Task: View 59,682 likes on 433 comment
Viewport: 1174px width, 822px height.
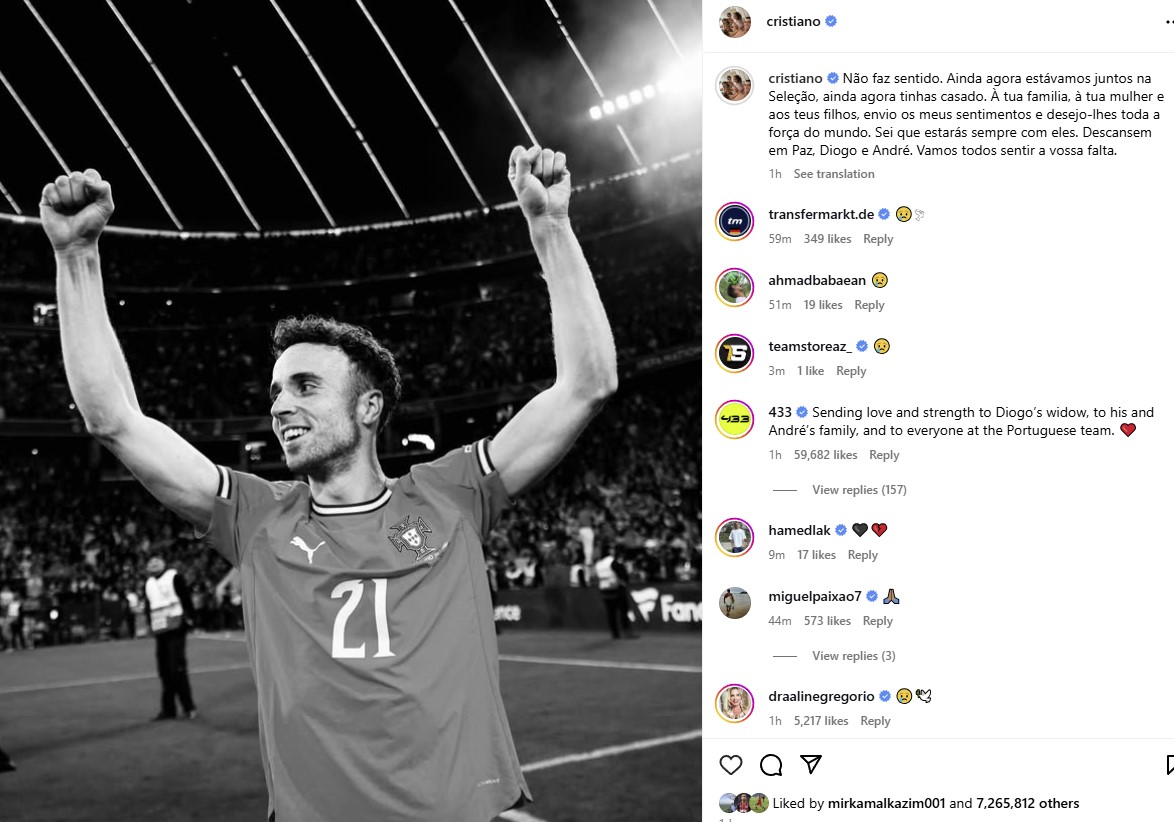Action: 825,455
